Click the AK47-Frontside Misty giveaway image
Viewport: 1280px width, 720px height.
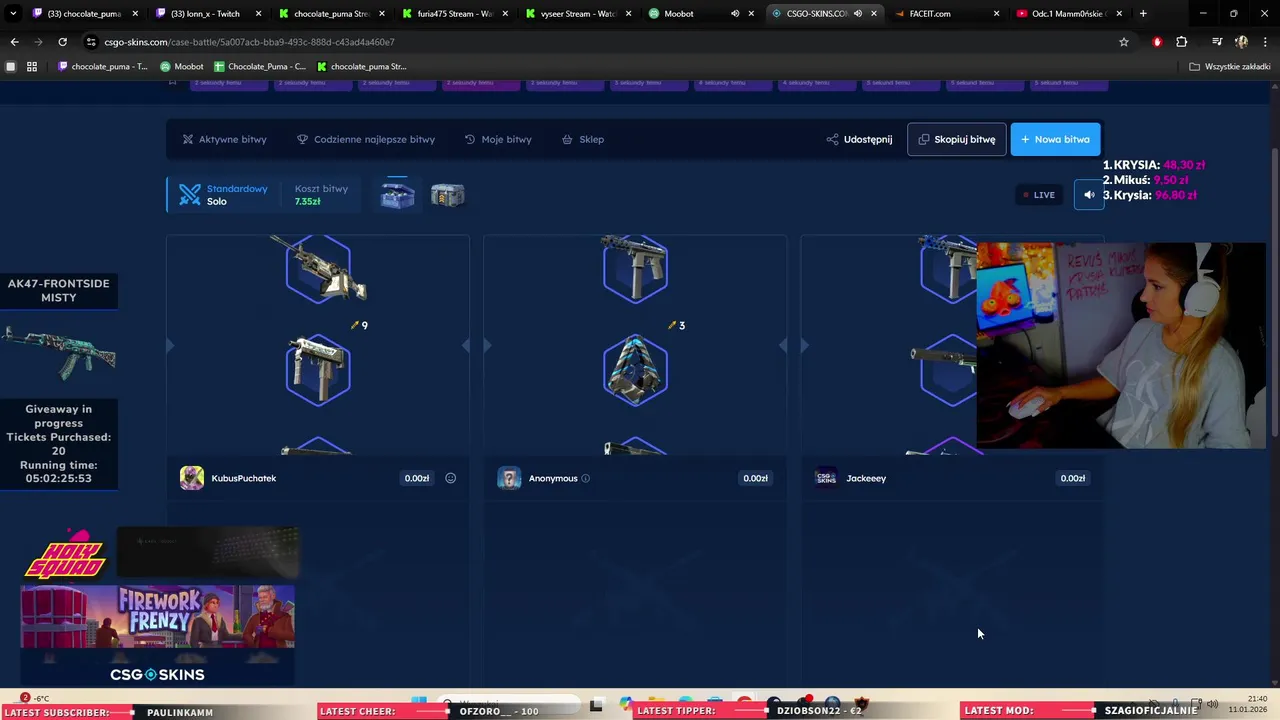pos(59,352)
